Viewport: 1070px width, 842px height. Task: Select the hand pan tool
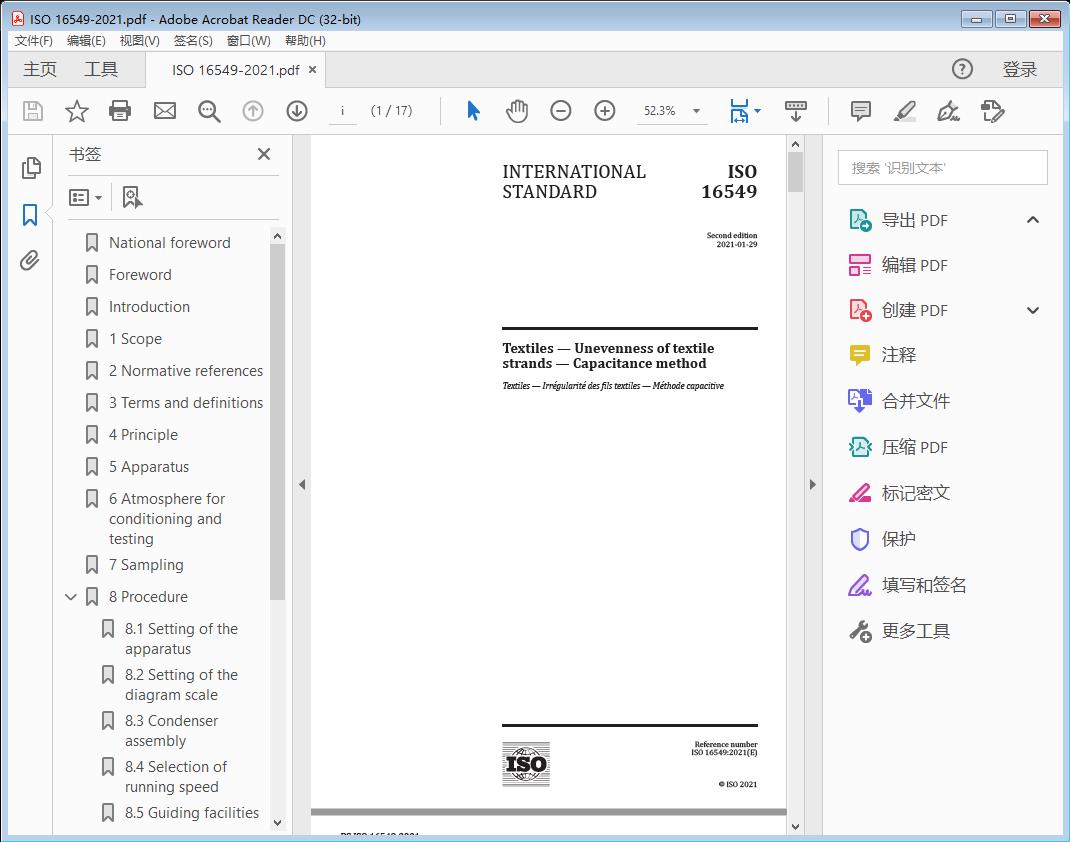[x=517, y=111]
